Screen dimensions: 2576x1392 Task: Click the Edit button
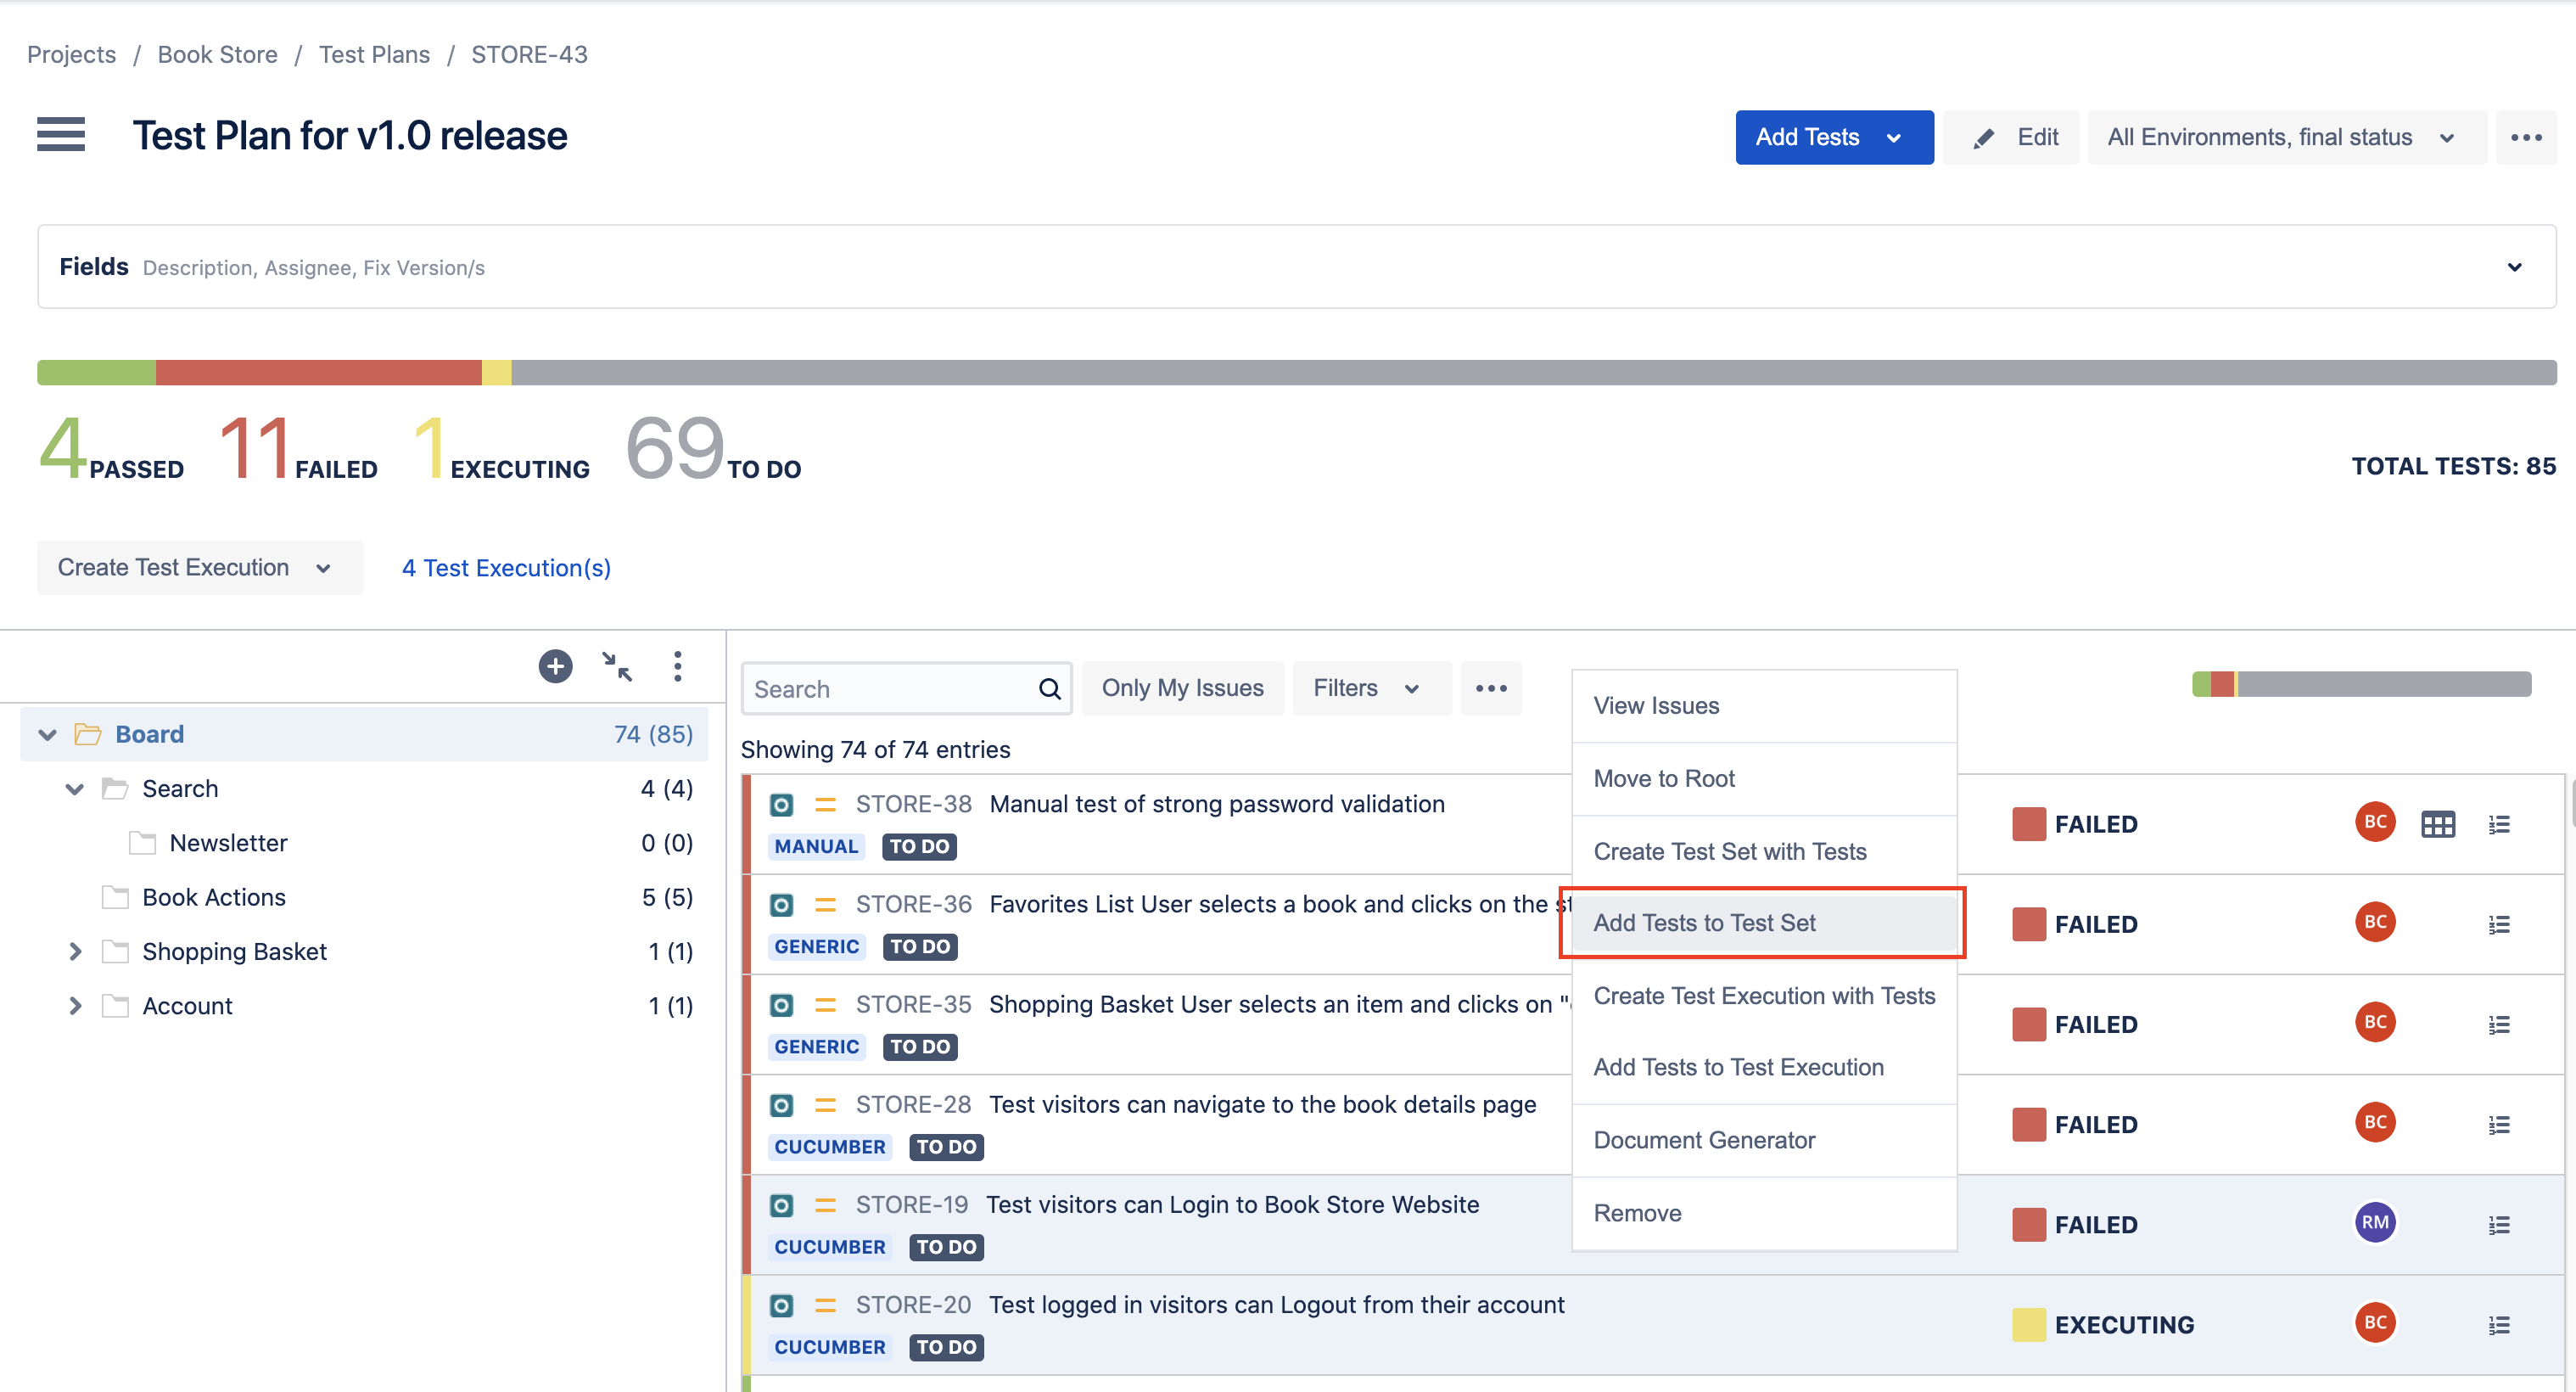(x=2011, y=137)
